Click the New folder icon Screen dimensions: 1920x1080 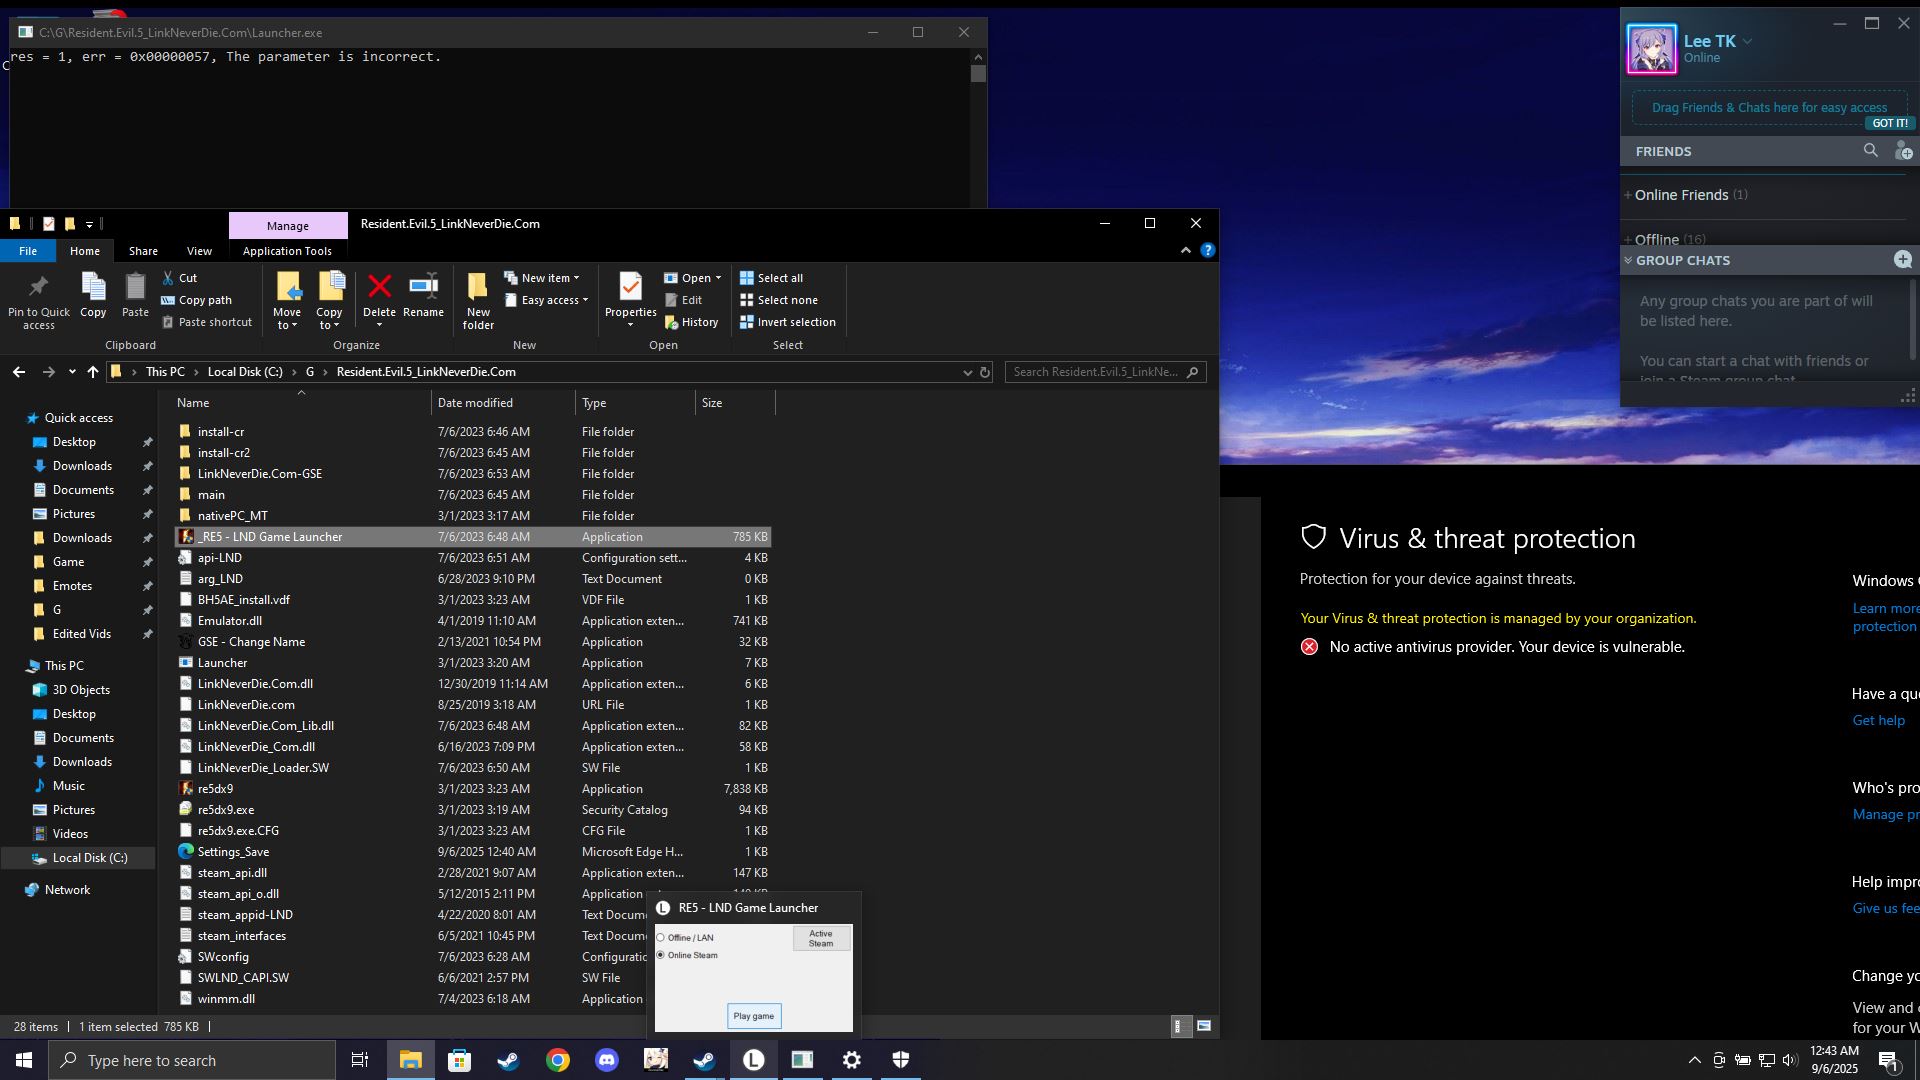click(478, 288)
